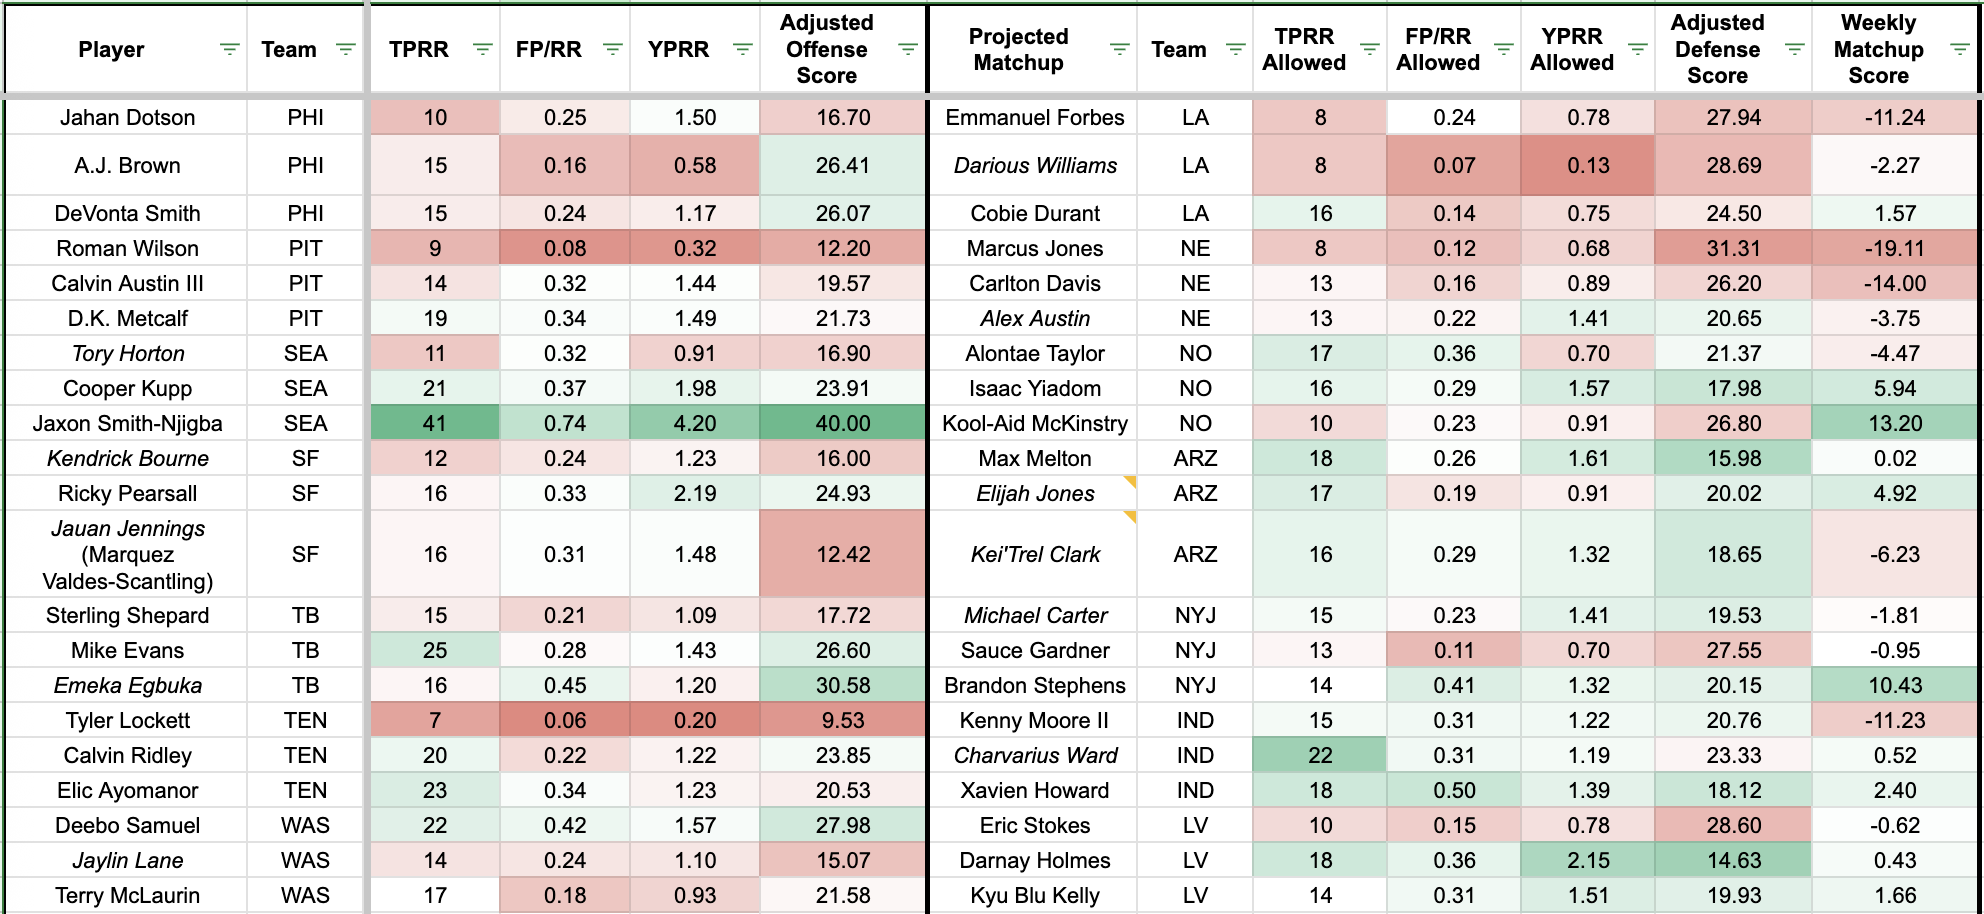Select the Jaxon Smith-Njigba player cell
This screenshot has height=914, width=1984.
[127, 424]
